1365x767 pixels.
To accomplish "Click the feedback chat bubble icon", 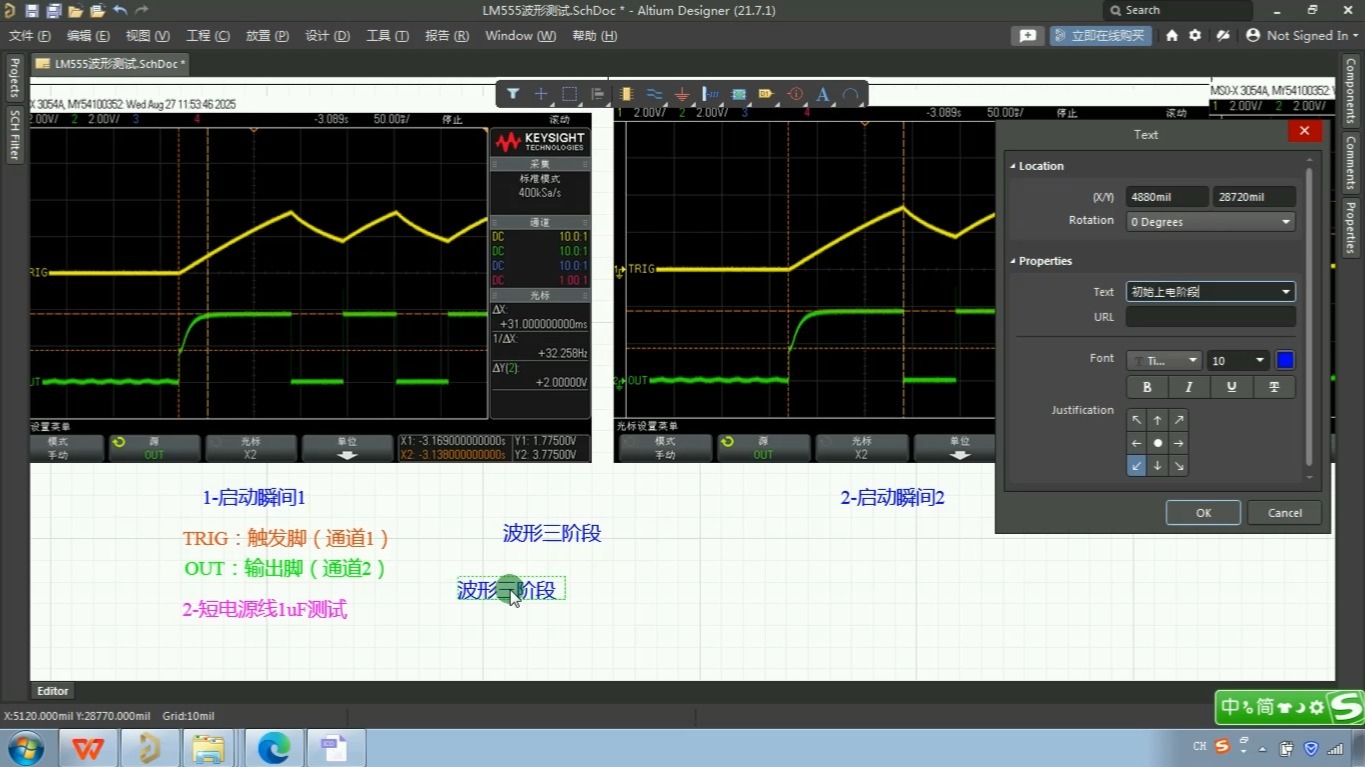I will click(x=1027, y=35).
